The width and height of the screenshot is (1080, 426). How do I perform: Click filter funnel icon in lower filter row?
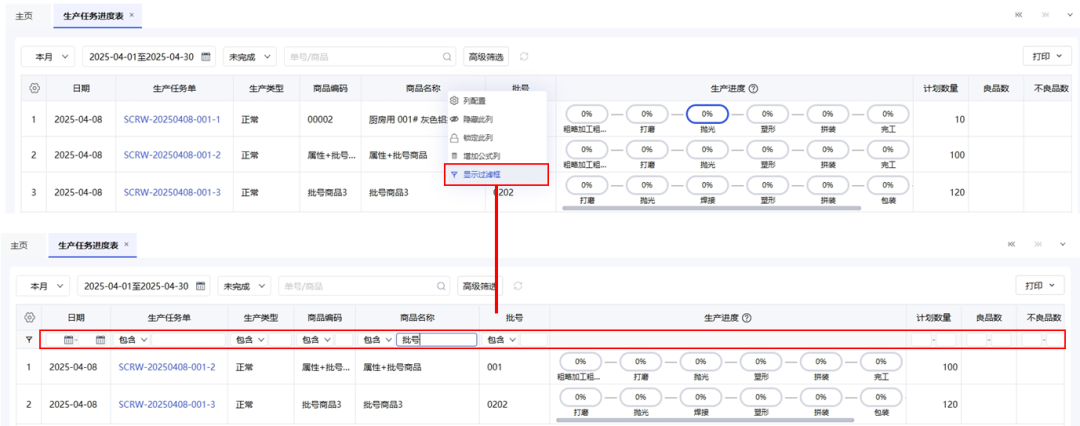click(x=29, y=339)
